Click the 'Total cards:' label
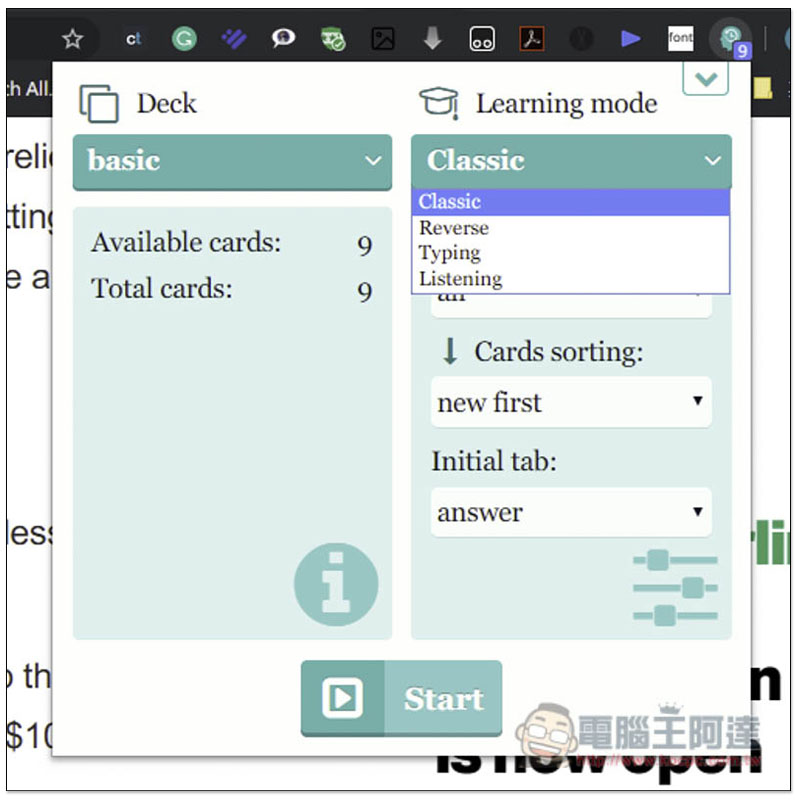Viewport: 797px width, 800px height. (162, 288)
